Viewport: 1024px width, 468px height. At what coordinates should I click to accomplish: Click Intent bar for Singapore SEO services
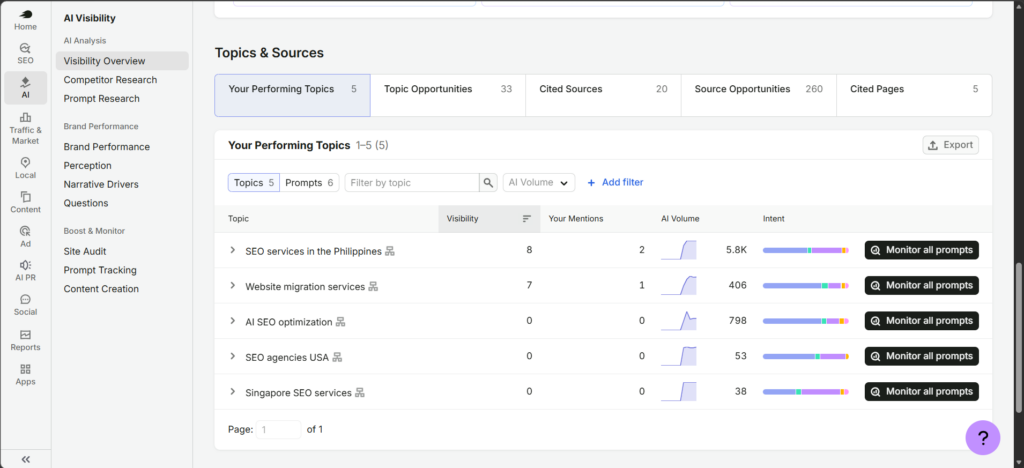click(x=806, y=392)
